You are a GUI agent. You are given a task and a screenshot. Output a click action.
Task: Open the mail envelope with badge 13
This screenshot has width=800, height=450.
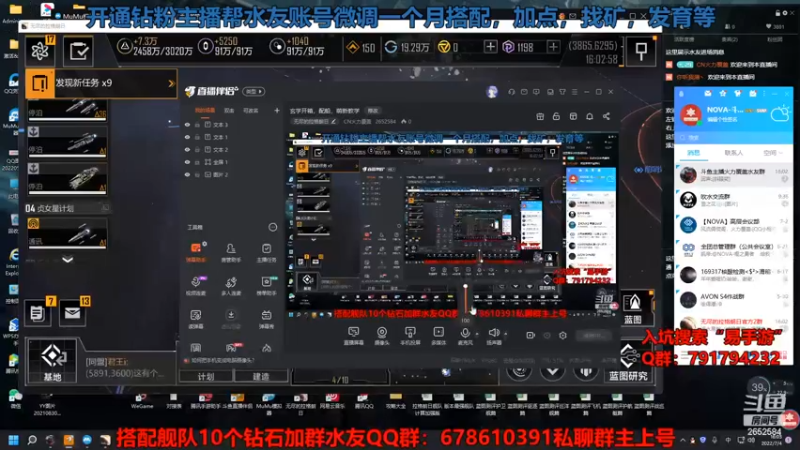72,313
